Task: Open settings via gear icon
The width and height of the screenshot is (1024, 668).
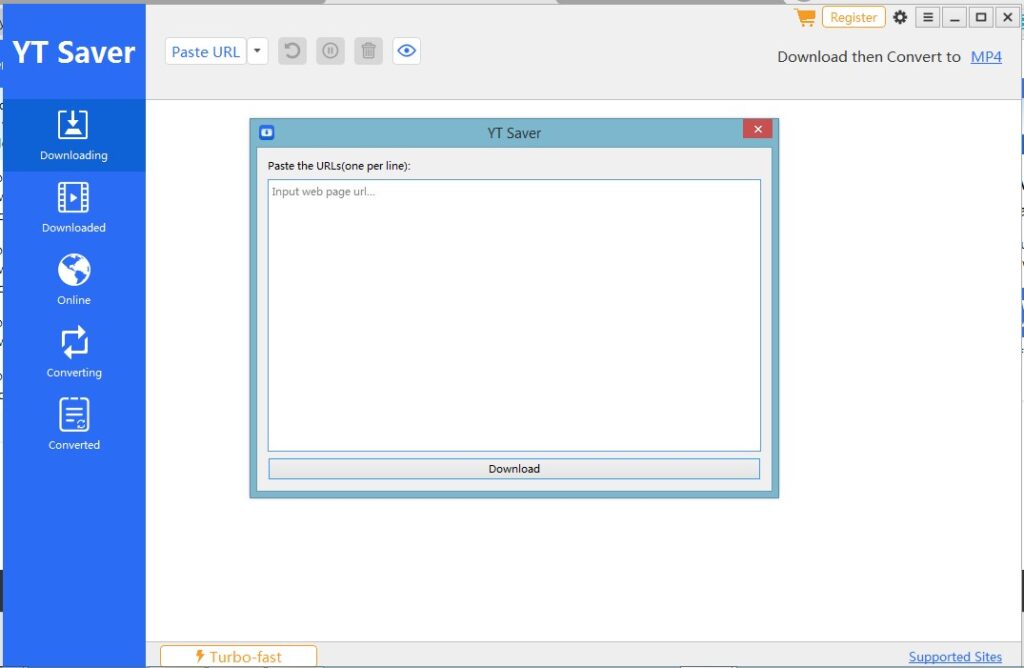Action: pos(900,17)
